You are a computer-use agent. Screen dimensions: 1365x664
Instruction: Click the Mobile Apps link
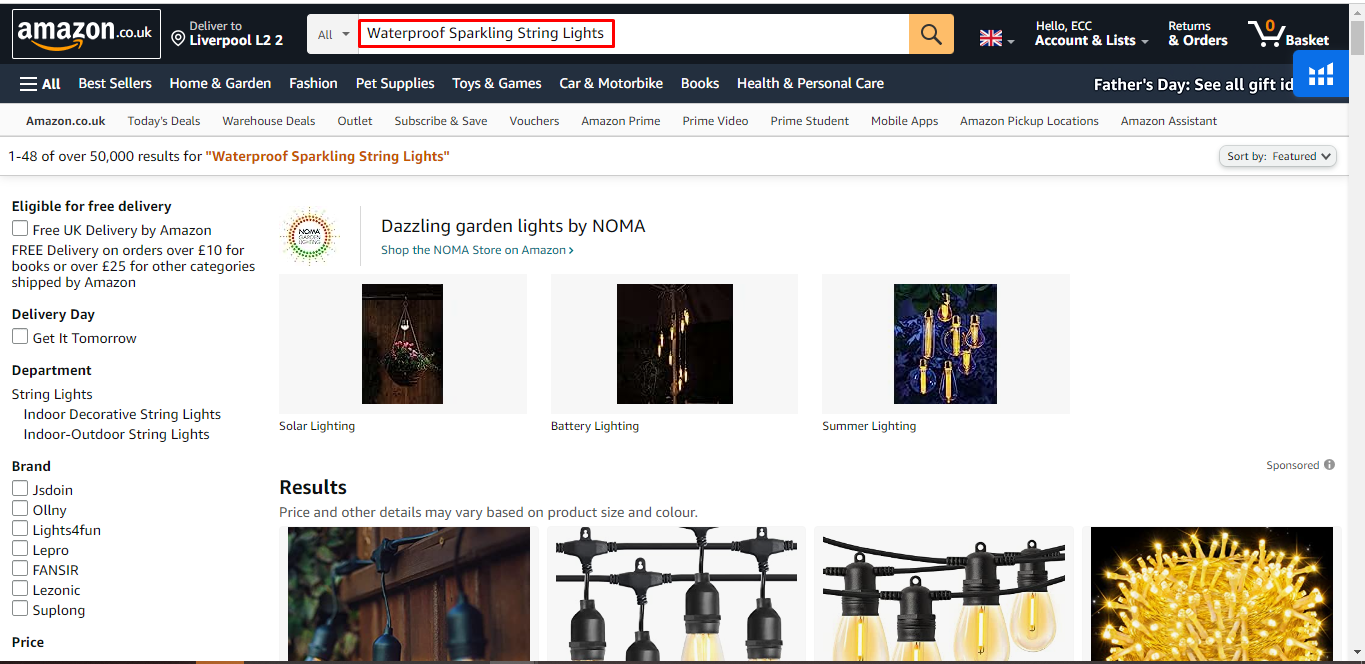pos(904,121)
